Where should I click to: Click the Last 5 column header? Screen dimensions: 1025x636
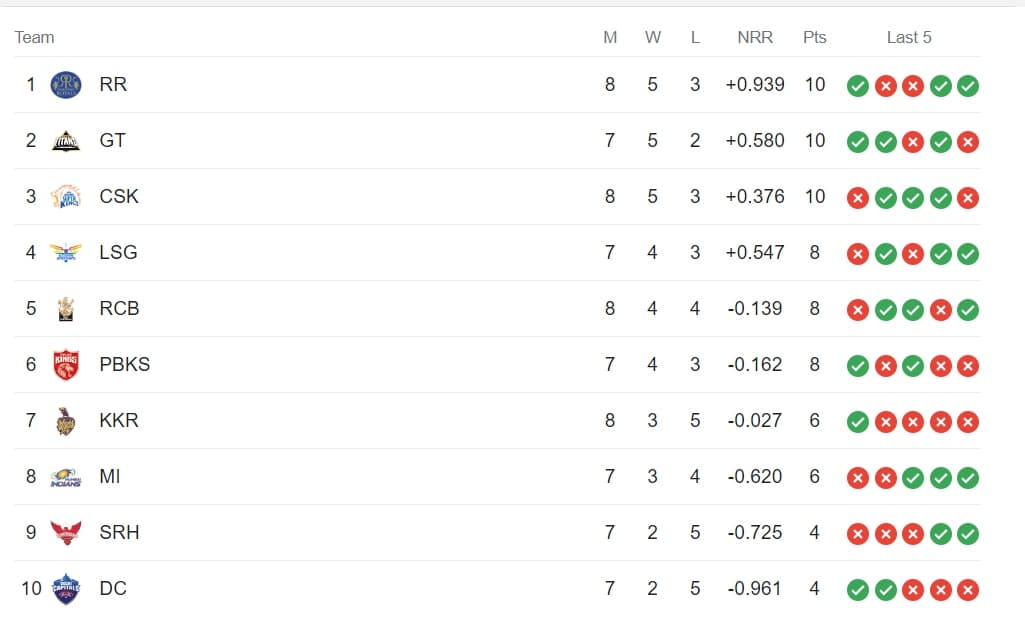(x=909, y=37)
